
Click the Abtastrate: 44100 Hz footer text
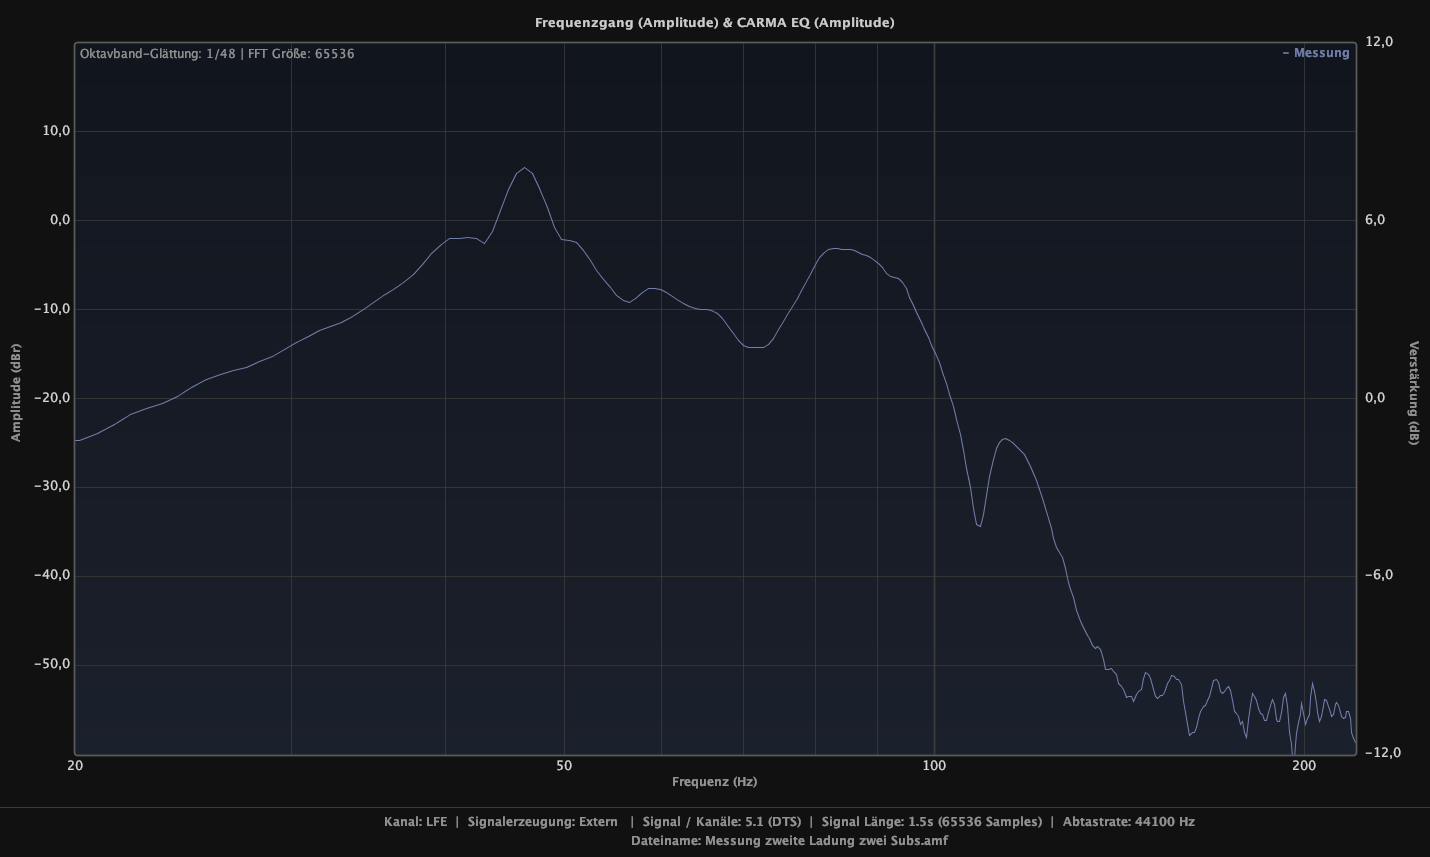(1128, 822)
